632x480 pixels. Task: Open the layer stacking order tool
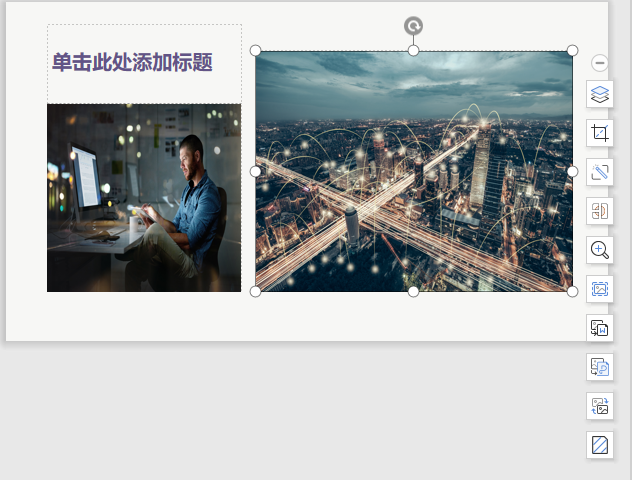click(x=600, y=94)
